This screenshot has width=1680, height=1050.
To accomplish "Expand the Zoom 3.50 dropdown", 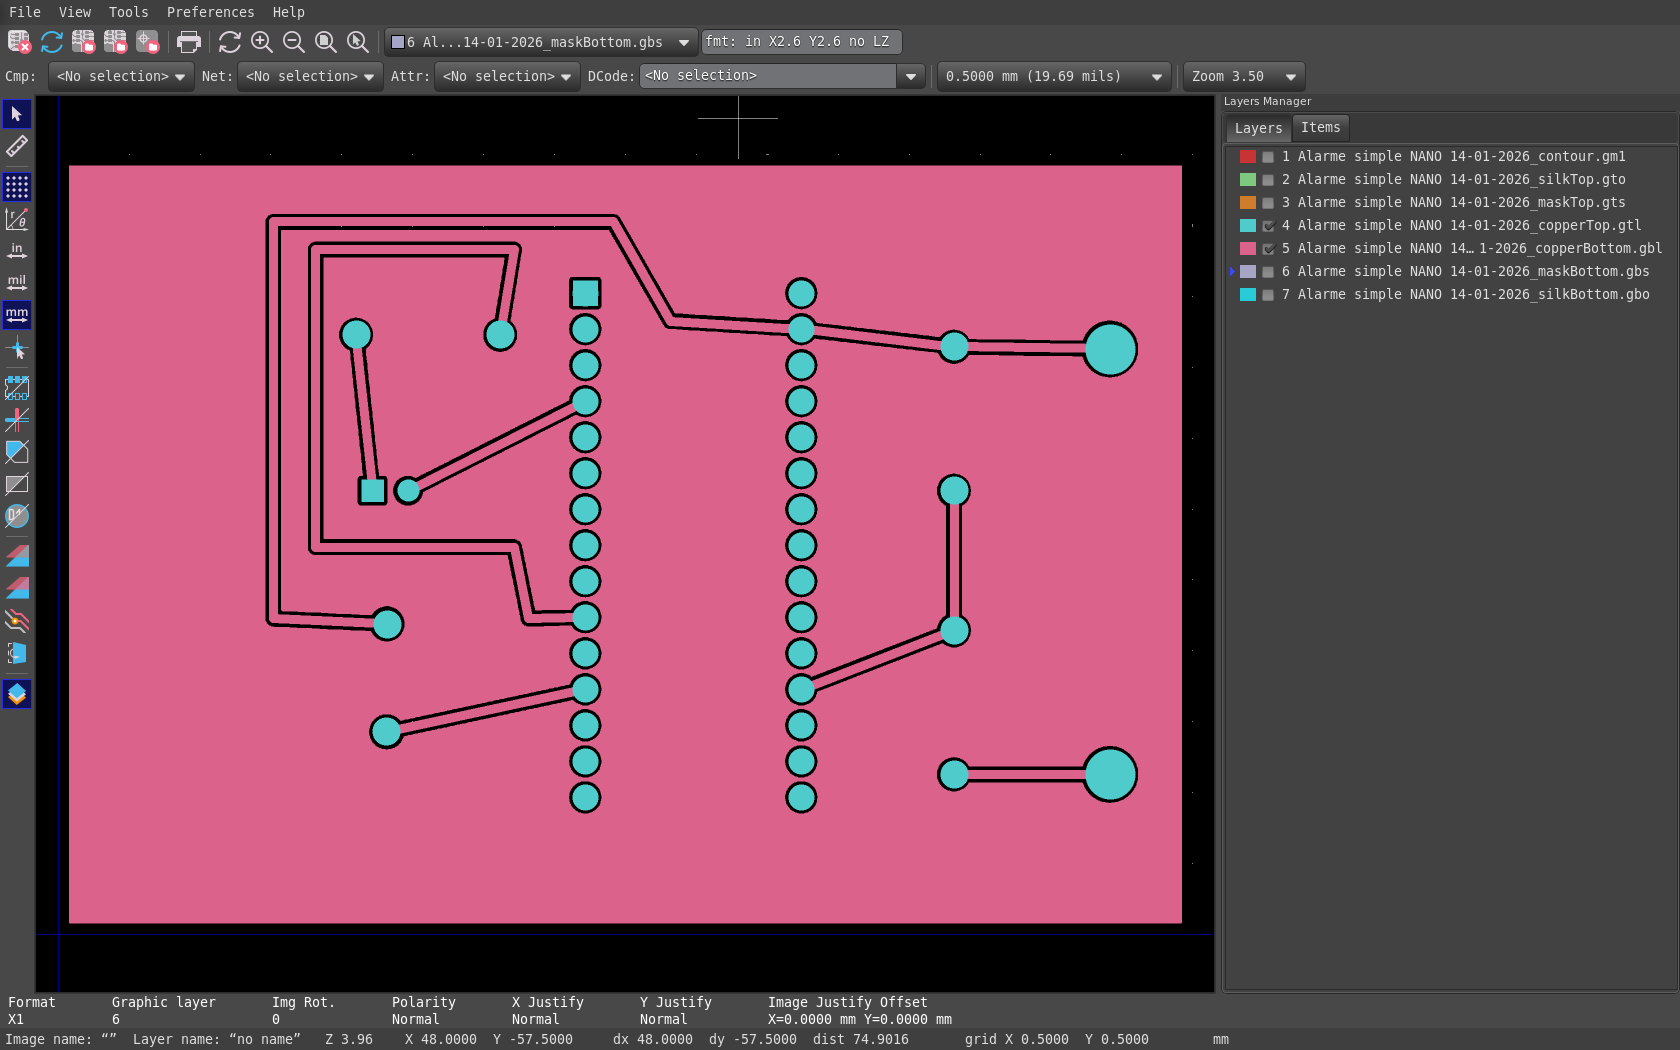I will [x=1243, y=77].
